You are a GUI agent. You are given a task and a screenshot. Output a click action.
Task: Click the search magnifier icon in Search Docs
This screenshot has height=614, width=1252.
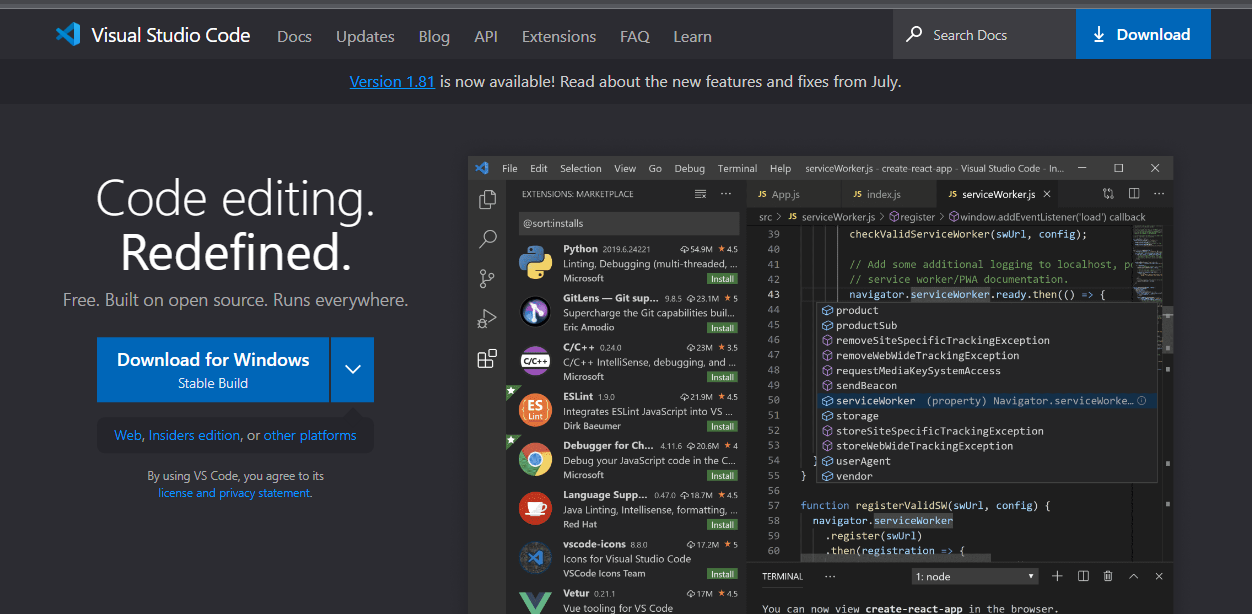pyautogui.click(x=914, y=34)
